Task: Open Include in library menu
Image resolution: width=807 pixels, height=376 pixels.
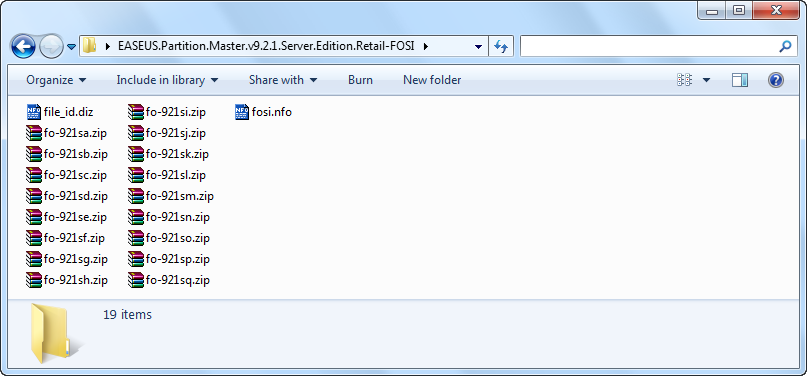Action: click(167, 80)
